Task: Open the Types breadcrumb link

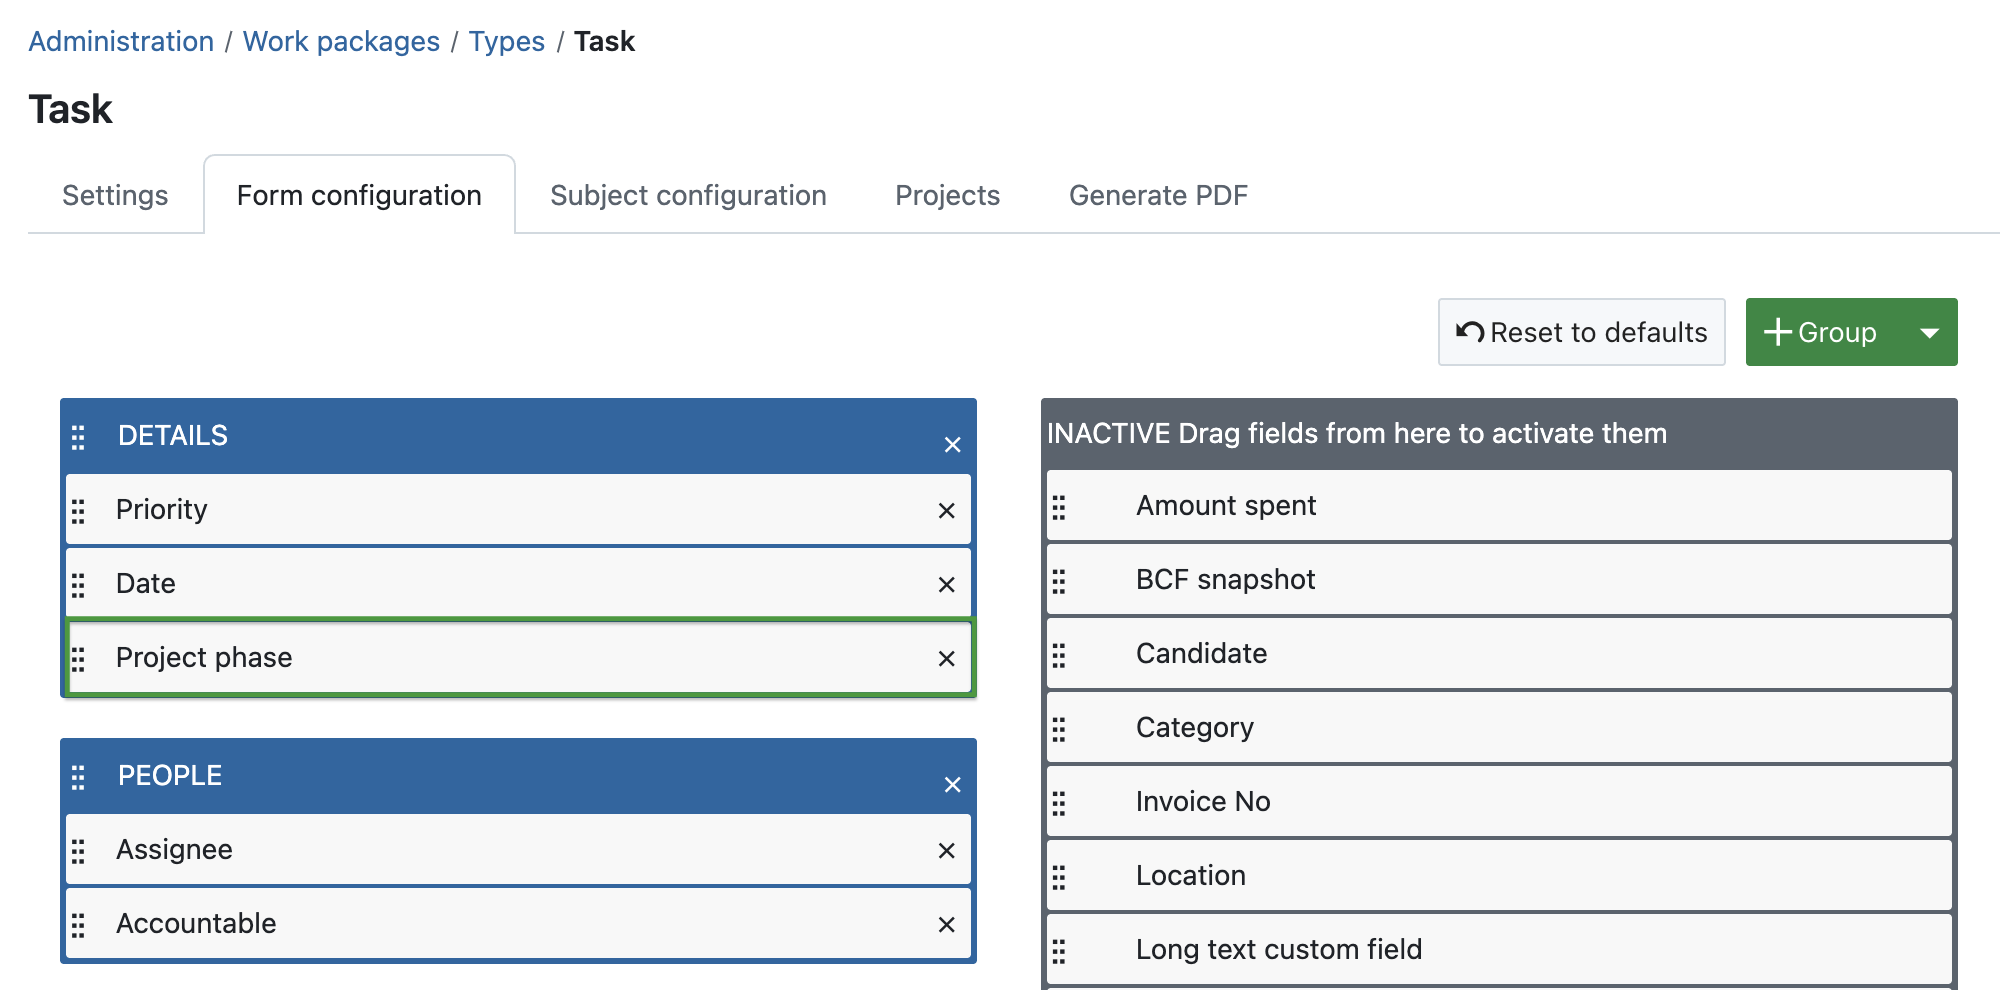Action: click(x=506, y=41)
